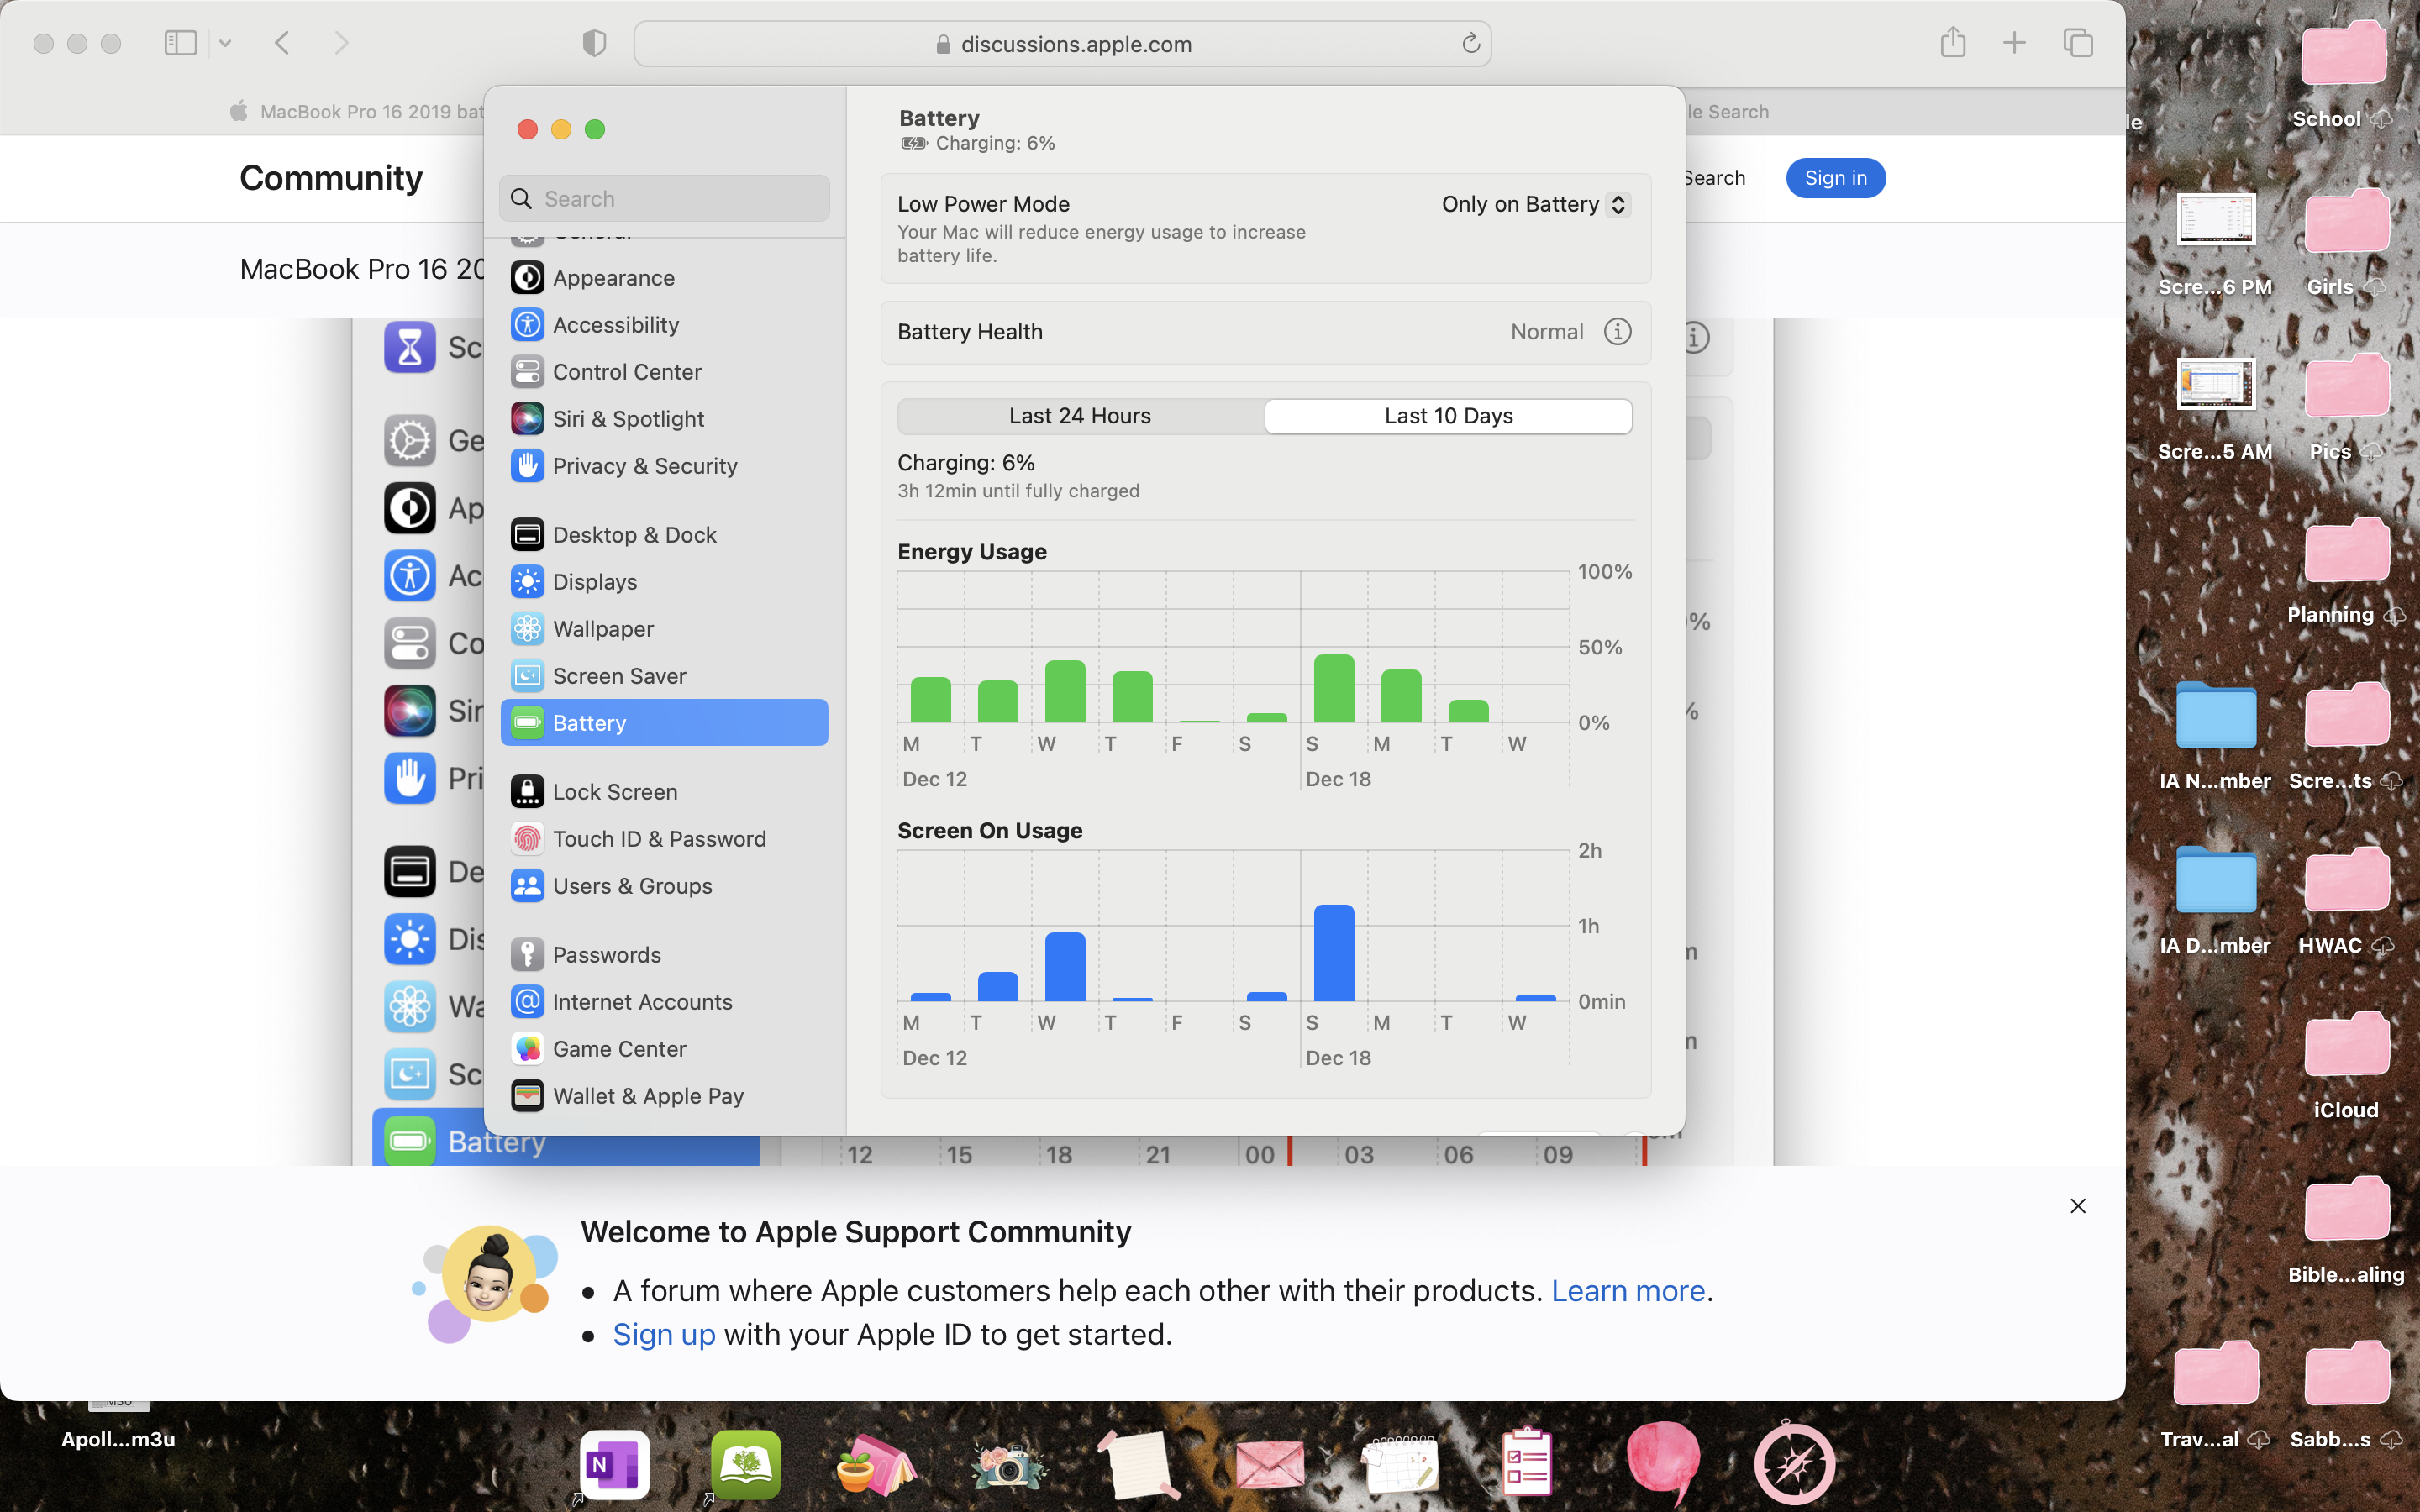Select the Last 10 Days segment

pyautogui.click(x=1448, y=416)
